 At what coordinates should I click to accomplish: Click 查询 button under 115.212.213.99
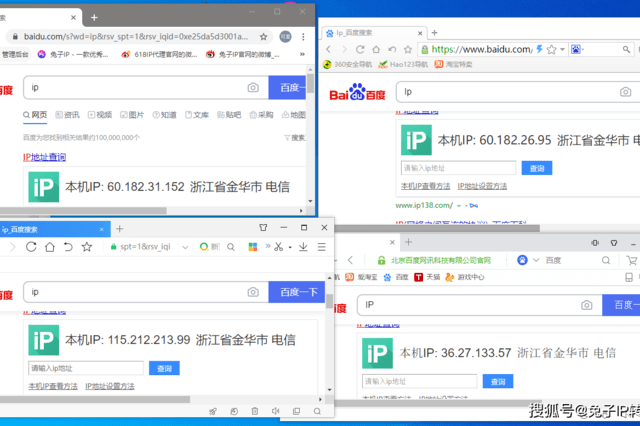coord(164,368)
